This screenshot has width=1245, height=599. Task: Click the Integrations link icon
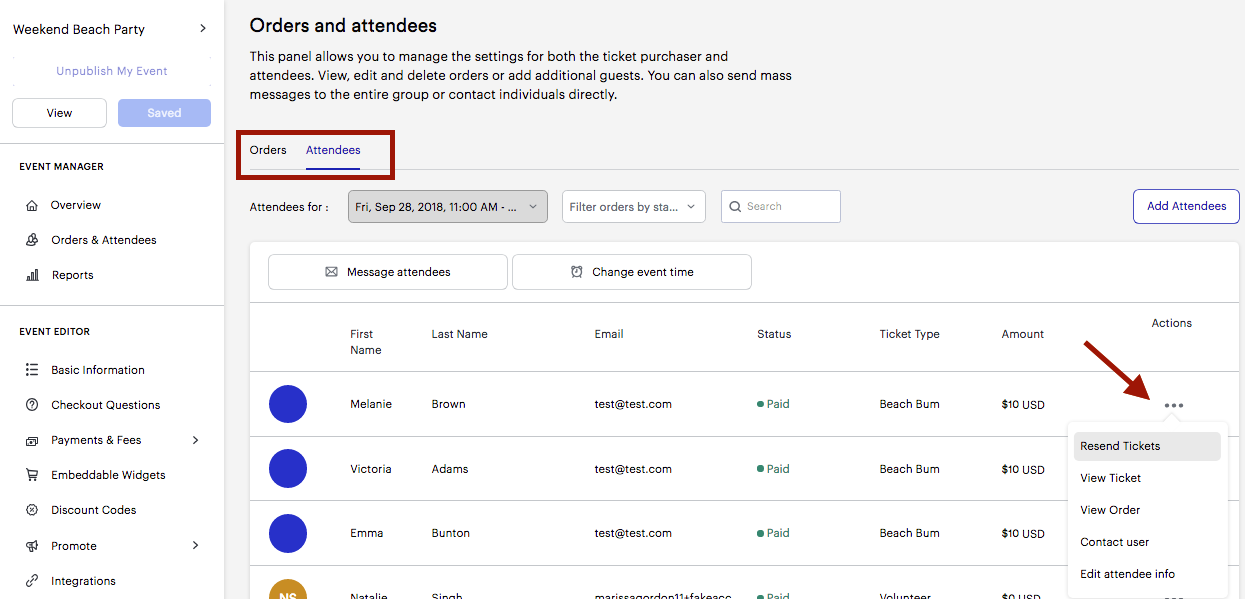pyautogui.click(x=32, y=581)
